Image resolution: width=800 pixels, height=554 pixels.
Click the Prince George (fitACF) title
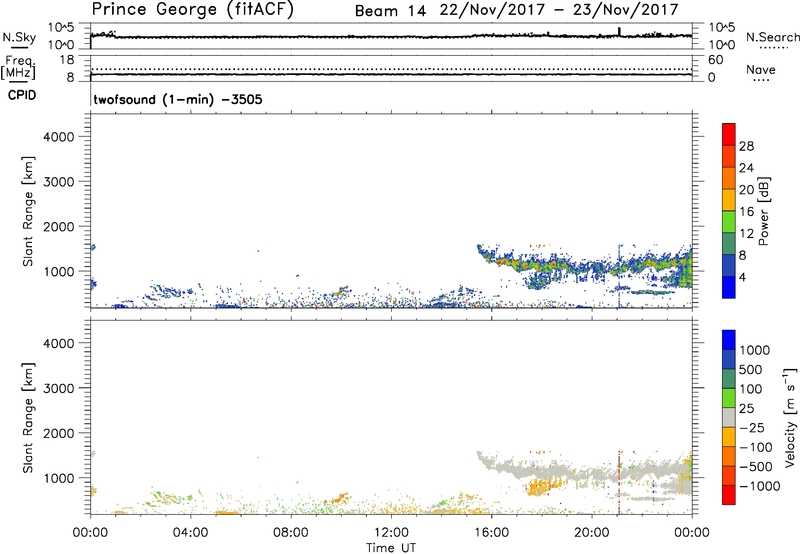coord(192,9)
